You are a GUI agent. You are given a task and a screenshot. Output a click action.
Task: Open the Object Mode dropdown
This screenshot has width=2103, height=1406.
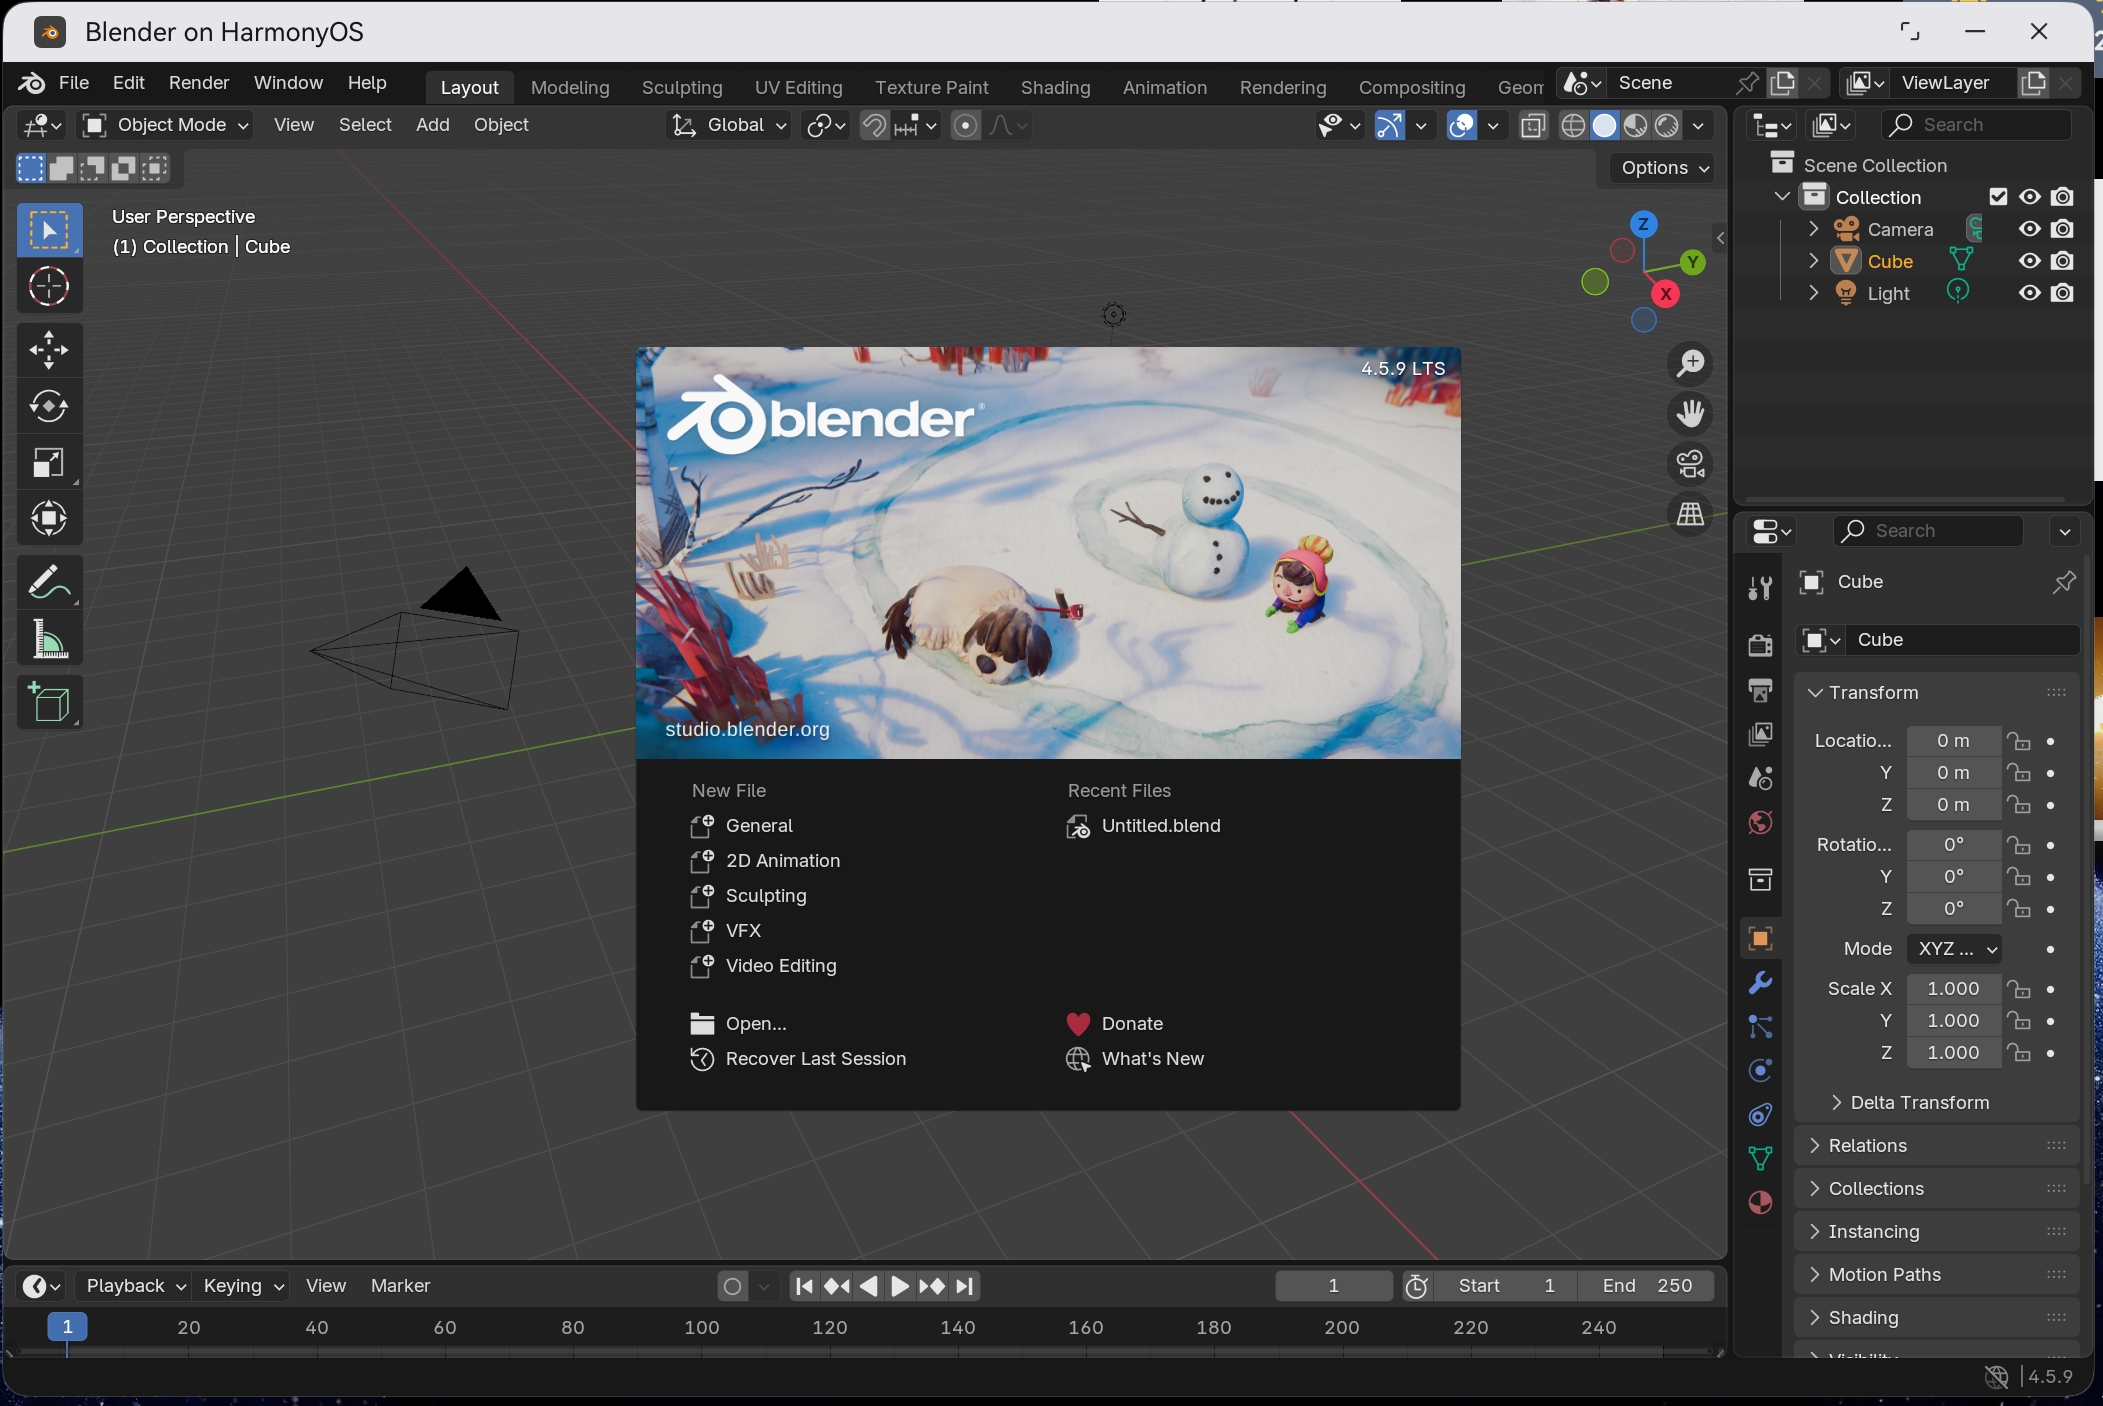pos(166,125)
